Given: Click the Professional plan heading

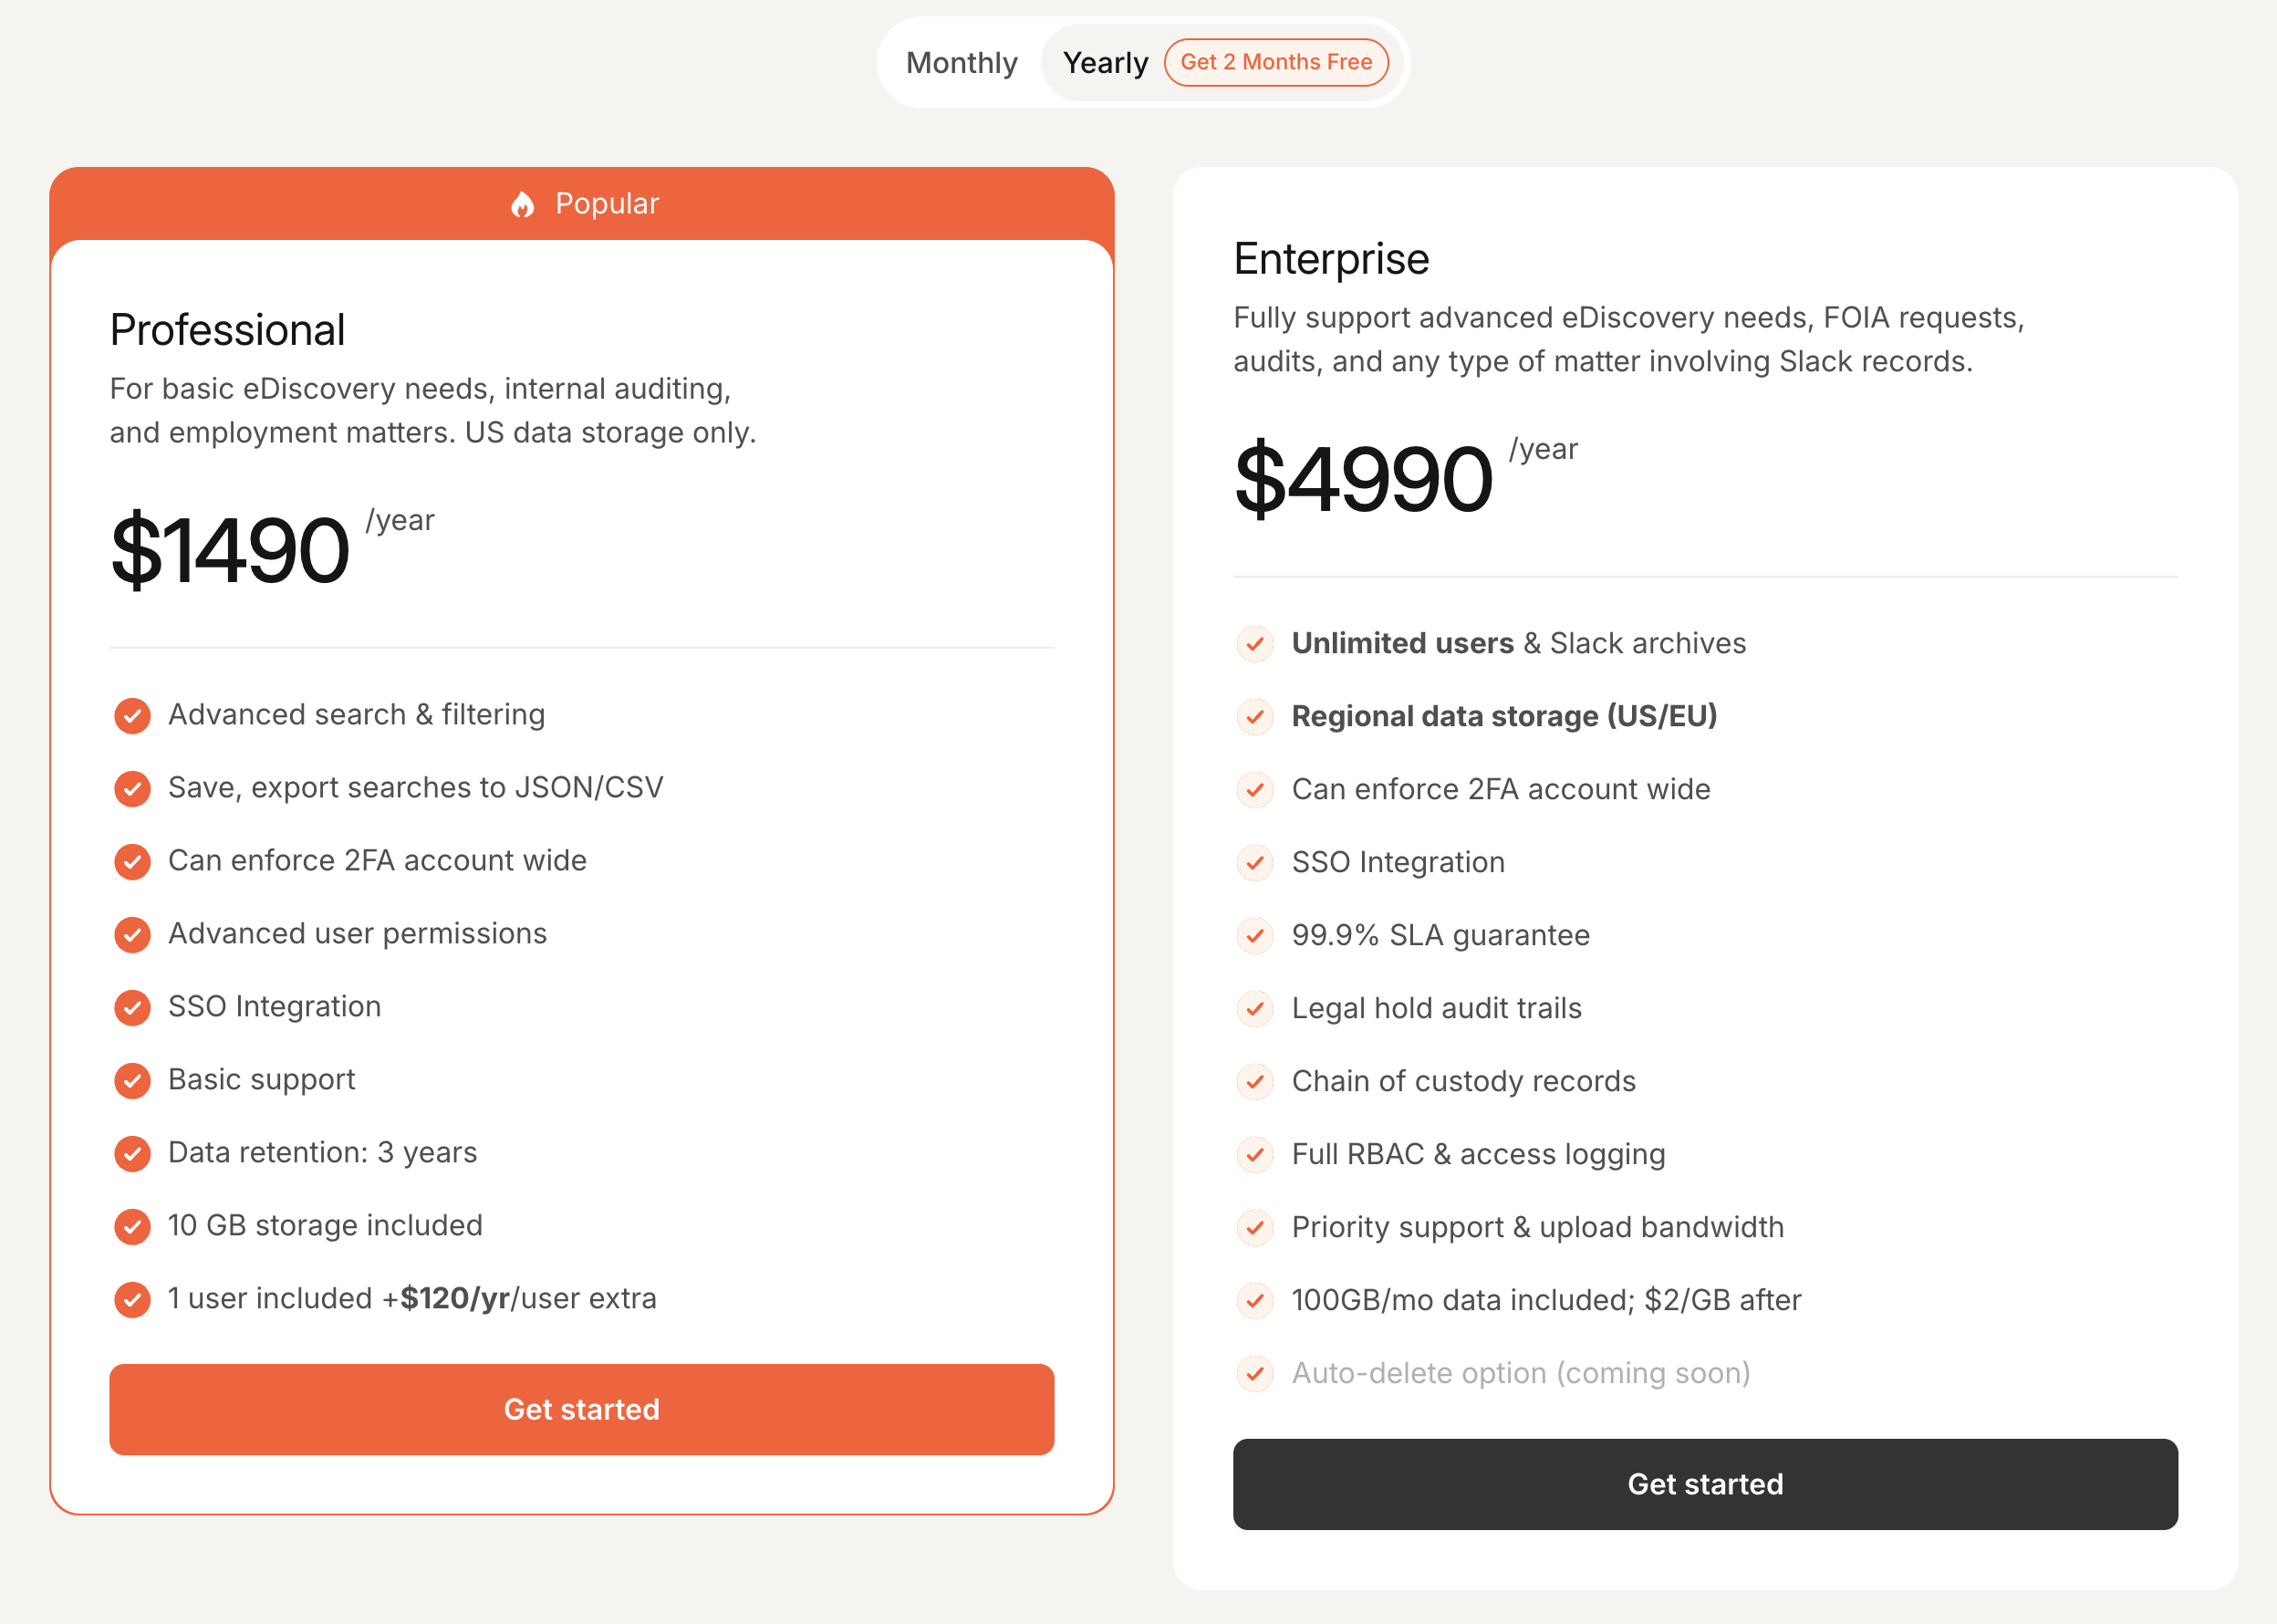Looking at the screenshot, I should 227,330.
